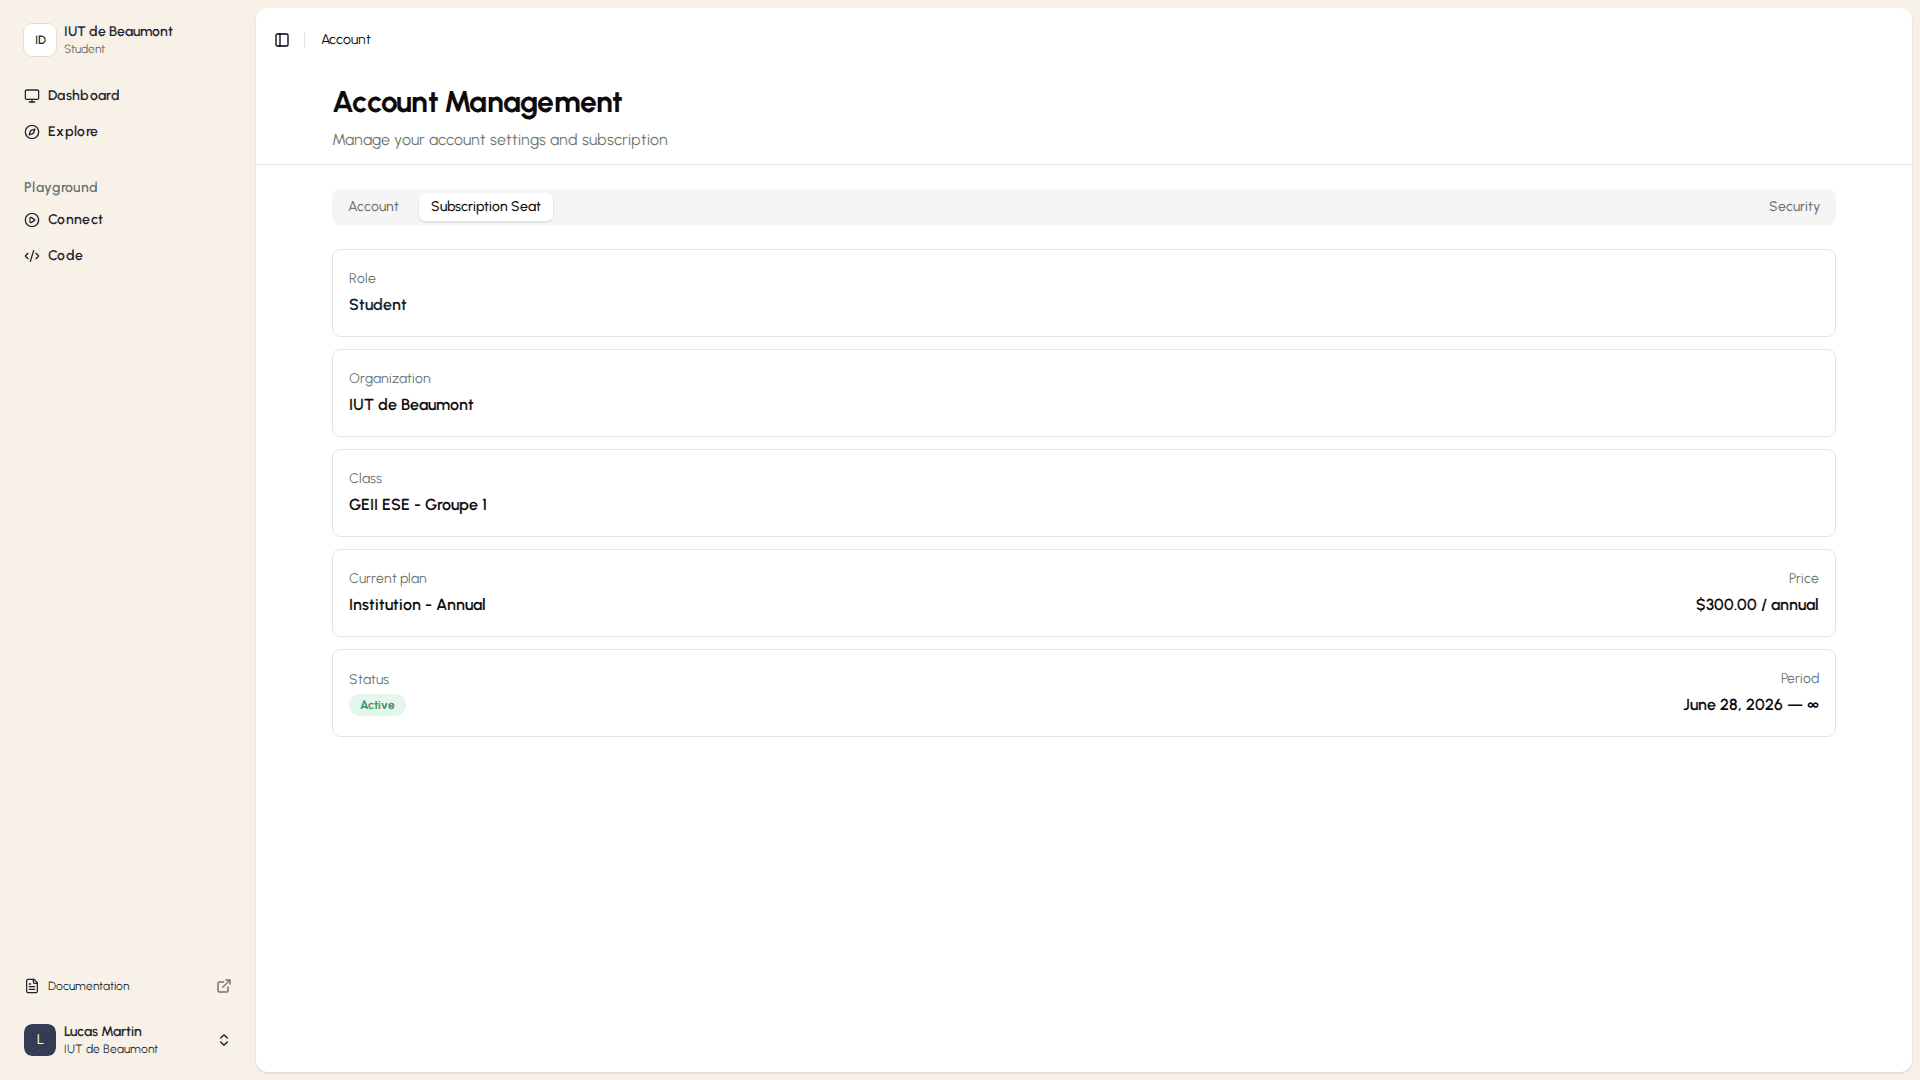The height and width of the screenshot is (1080, 1920).
Task: Open the Documentation link
Action: pos(128,986)
